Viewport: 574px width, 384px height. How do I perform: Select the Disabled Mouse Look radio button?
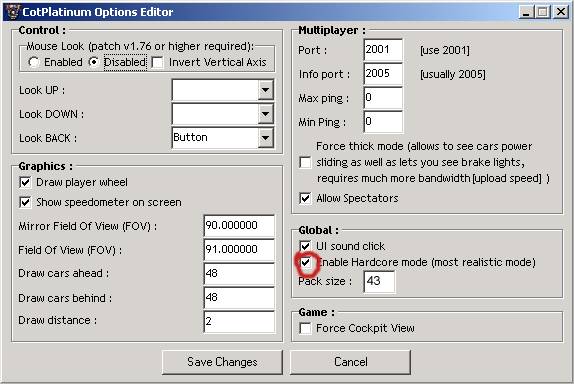click(x=94, y=62)
